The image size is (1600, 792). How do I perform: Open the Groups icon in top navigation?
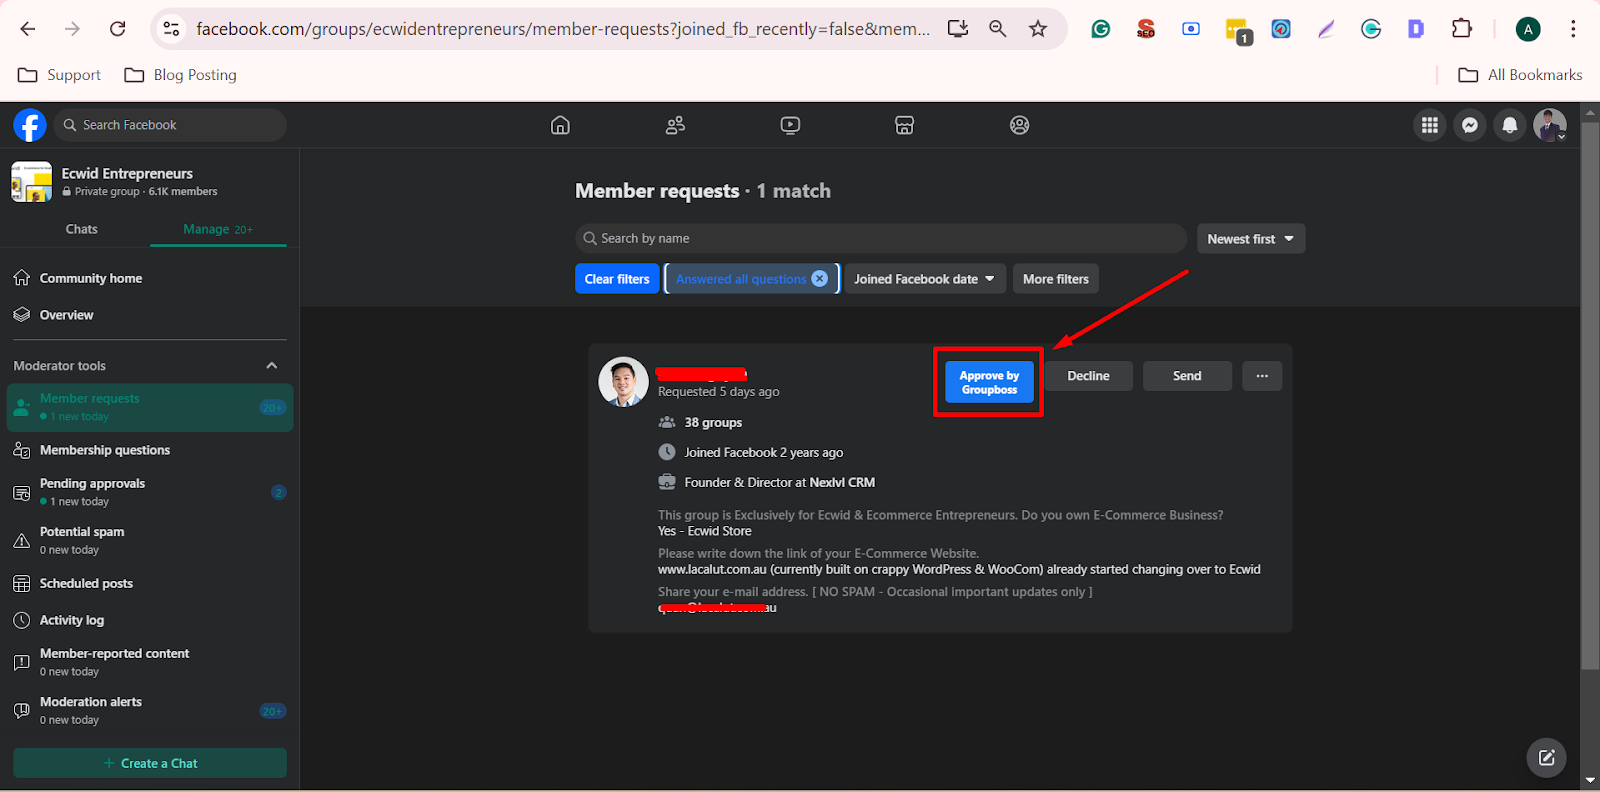coord(1019,125)
